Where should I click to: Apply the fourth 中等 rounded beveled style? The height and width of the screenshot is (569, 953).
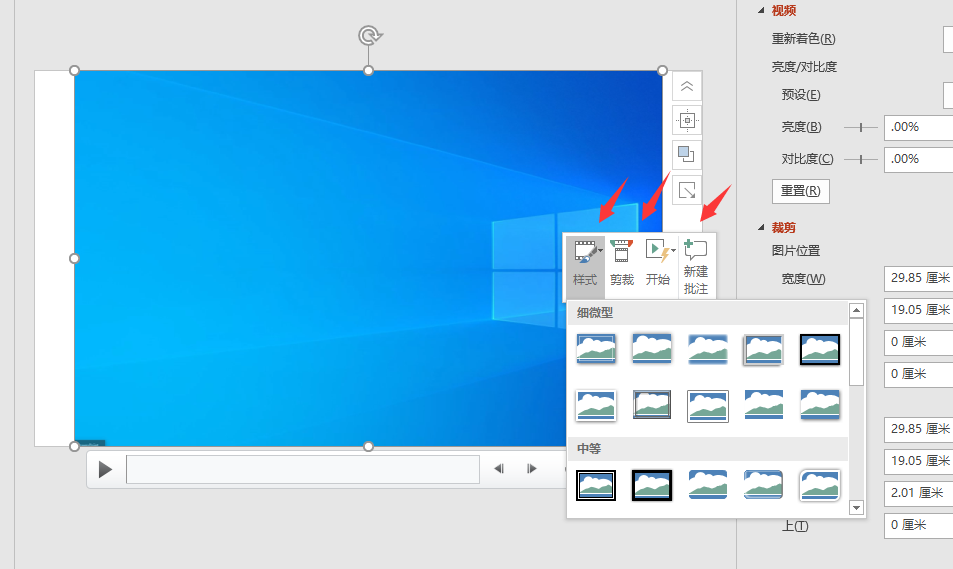(763, 485)
